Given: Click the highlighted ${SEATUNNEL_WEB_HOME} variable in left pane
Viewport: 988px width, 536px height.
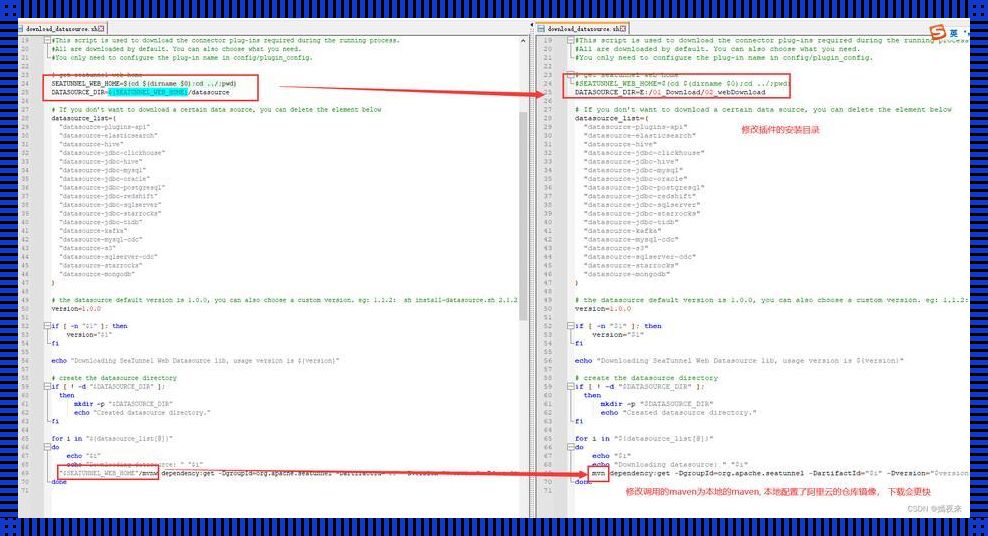Looking at the screenshot, I should [148, 92].
